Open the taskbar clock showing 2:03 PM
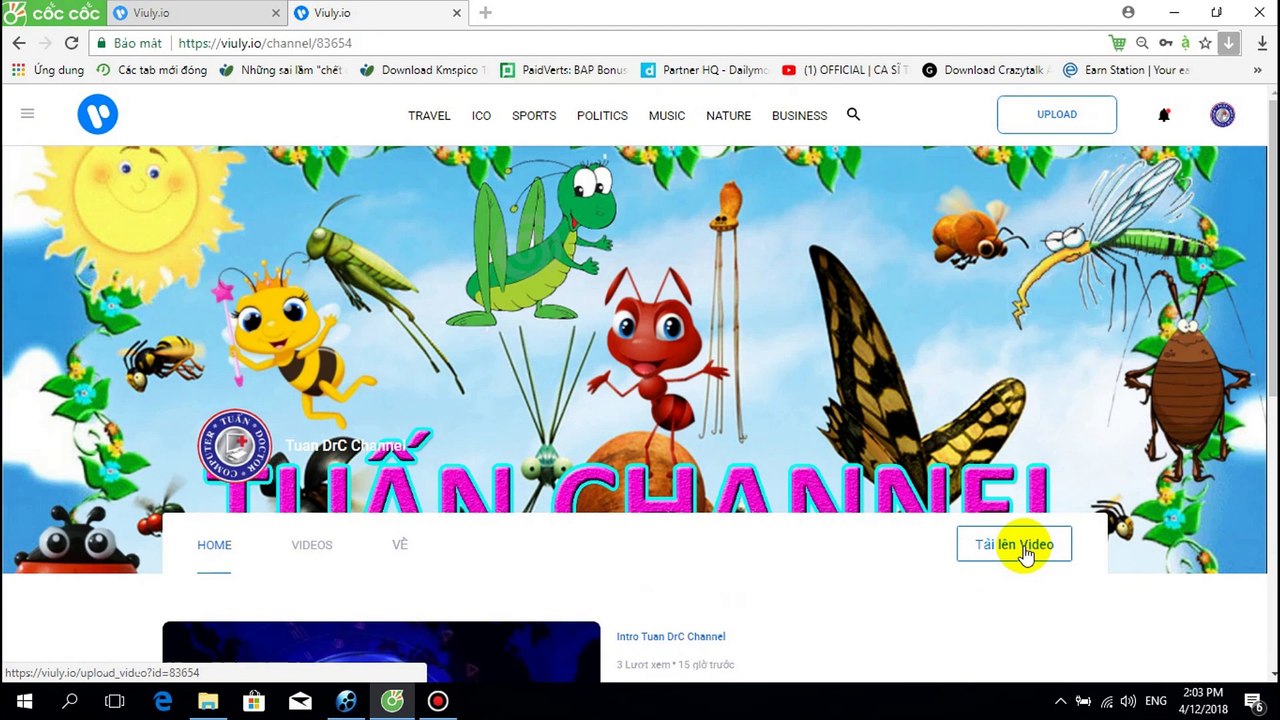1280x720 pixels. click(x=1202, y=700)
